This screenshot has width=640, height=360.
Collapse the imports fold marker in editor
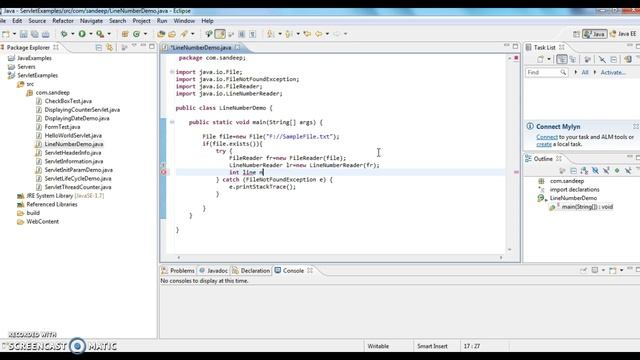pos(172,72)
